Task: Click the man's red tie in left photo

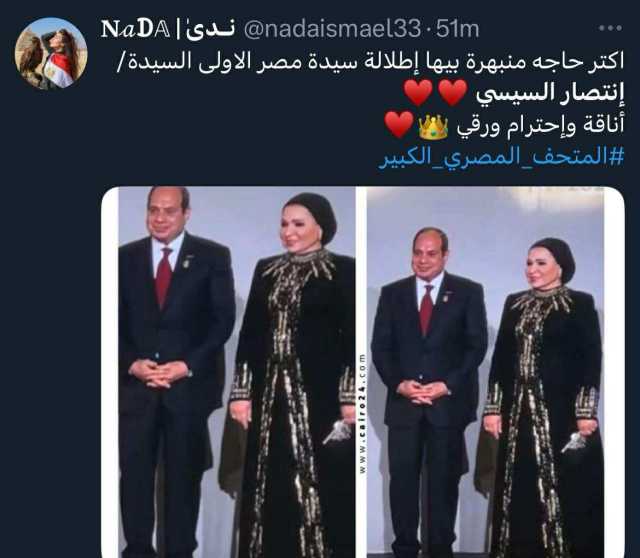Action: tap(164, 276)
